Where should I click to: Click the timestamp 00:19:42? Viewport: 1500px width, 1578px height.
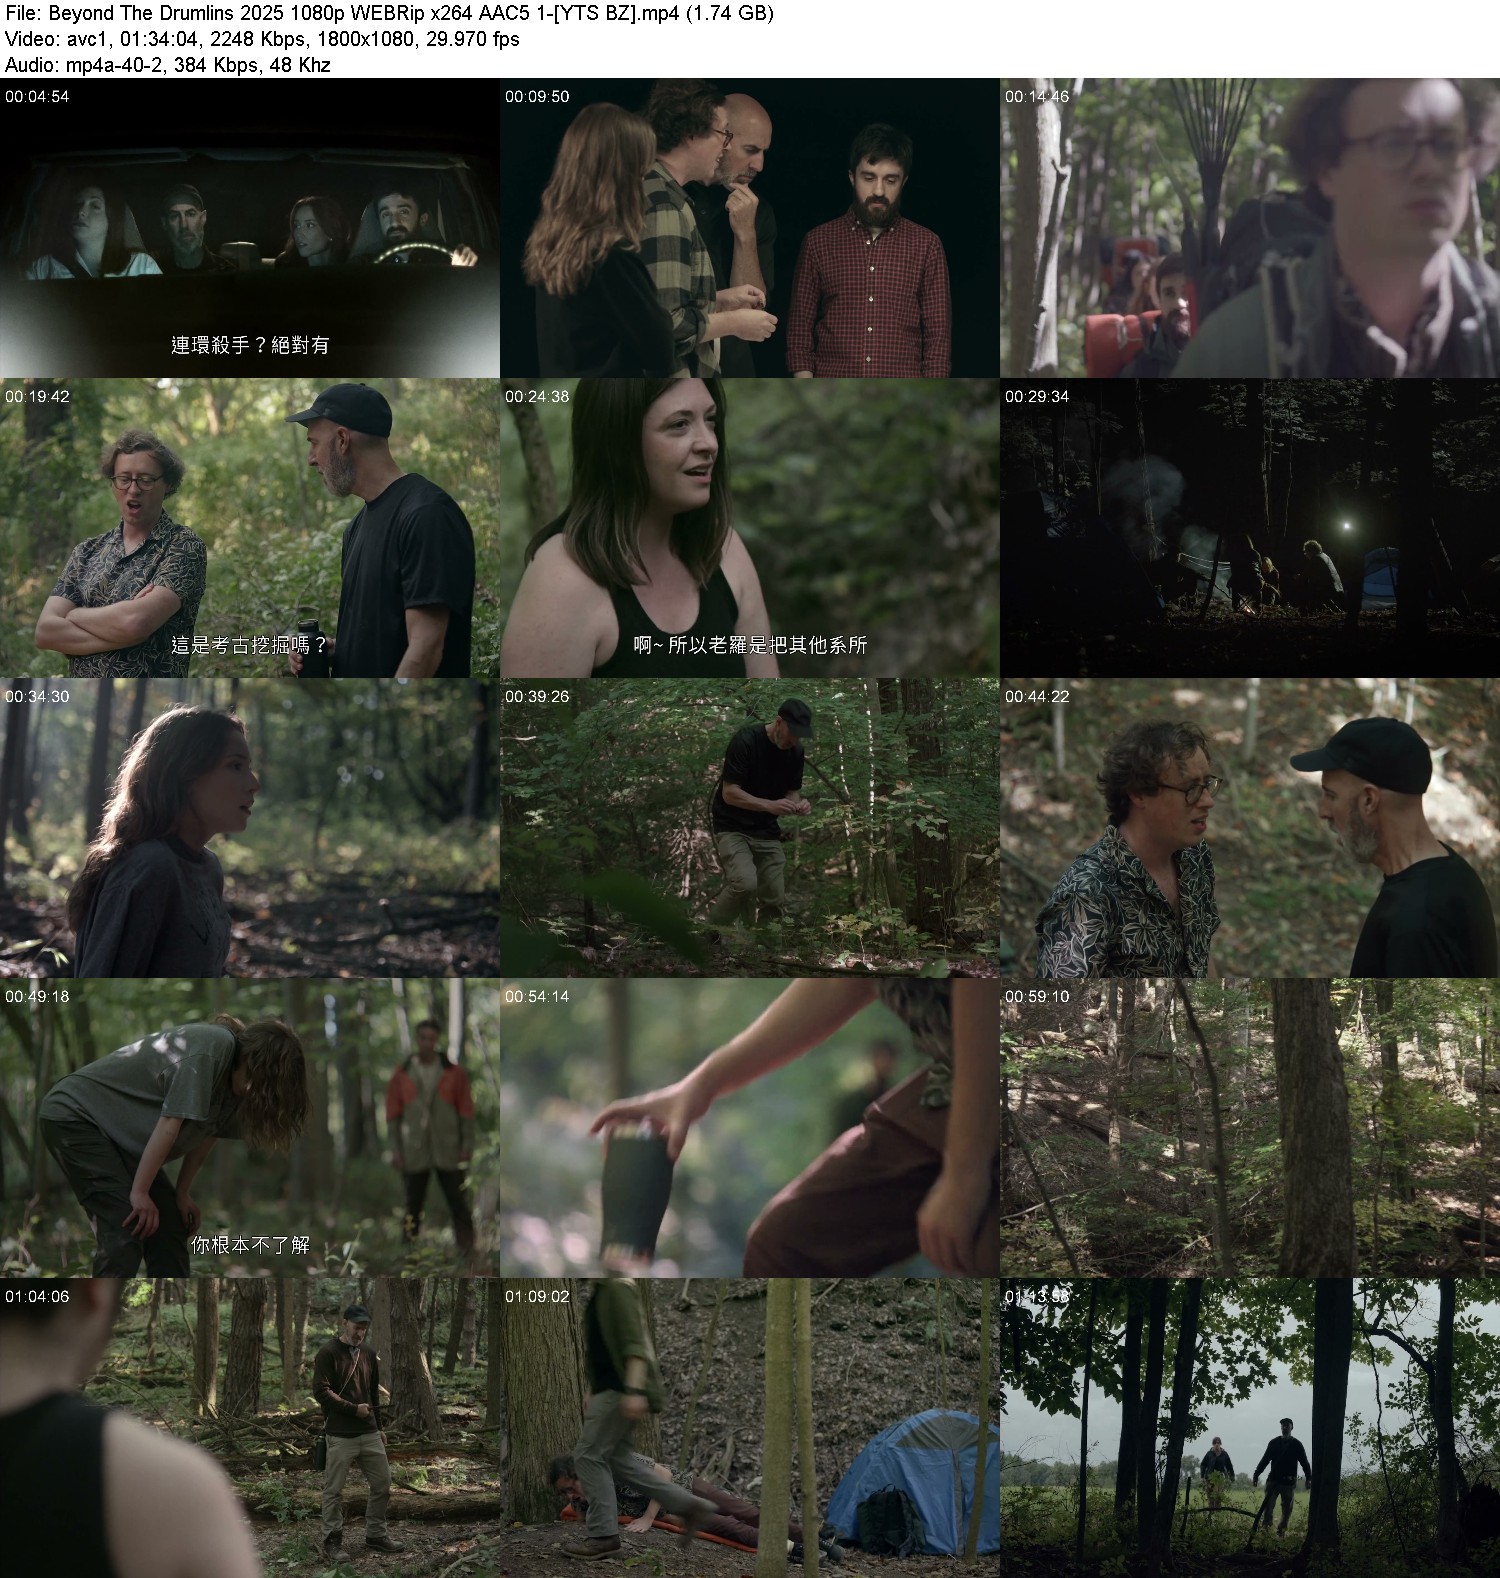(x=37, y=397)
